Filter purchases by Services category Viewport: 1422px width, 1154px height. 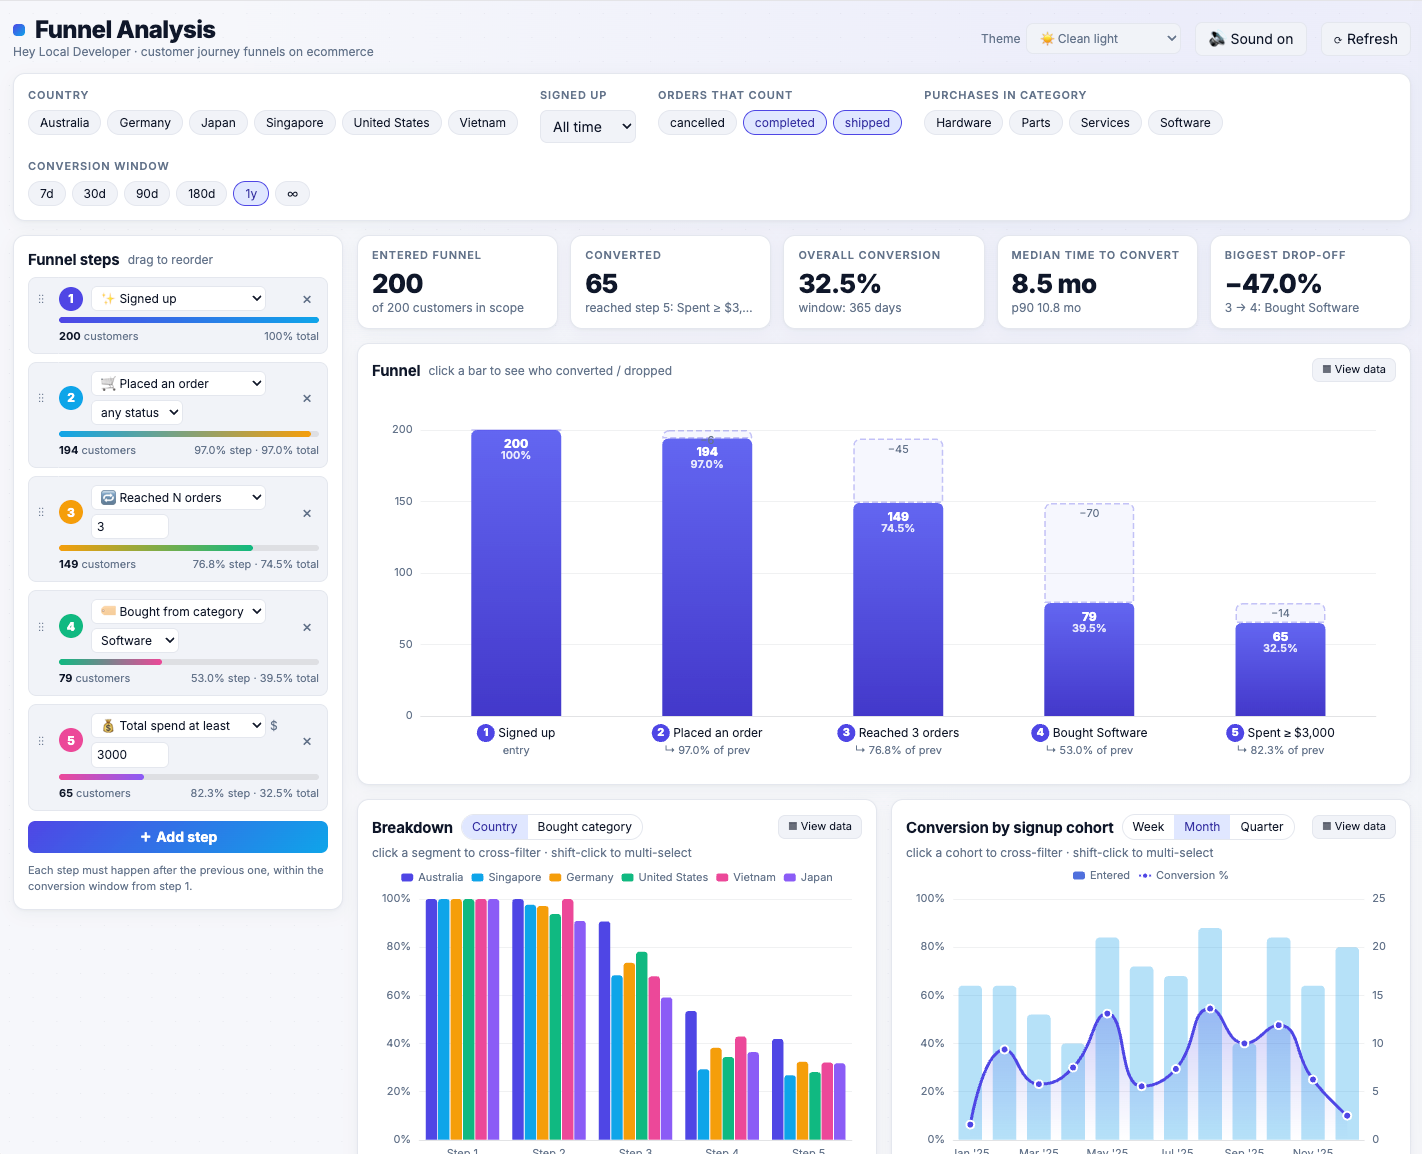[1105, 123]
